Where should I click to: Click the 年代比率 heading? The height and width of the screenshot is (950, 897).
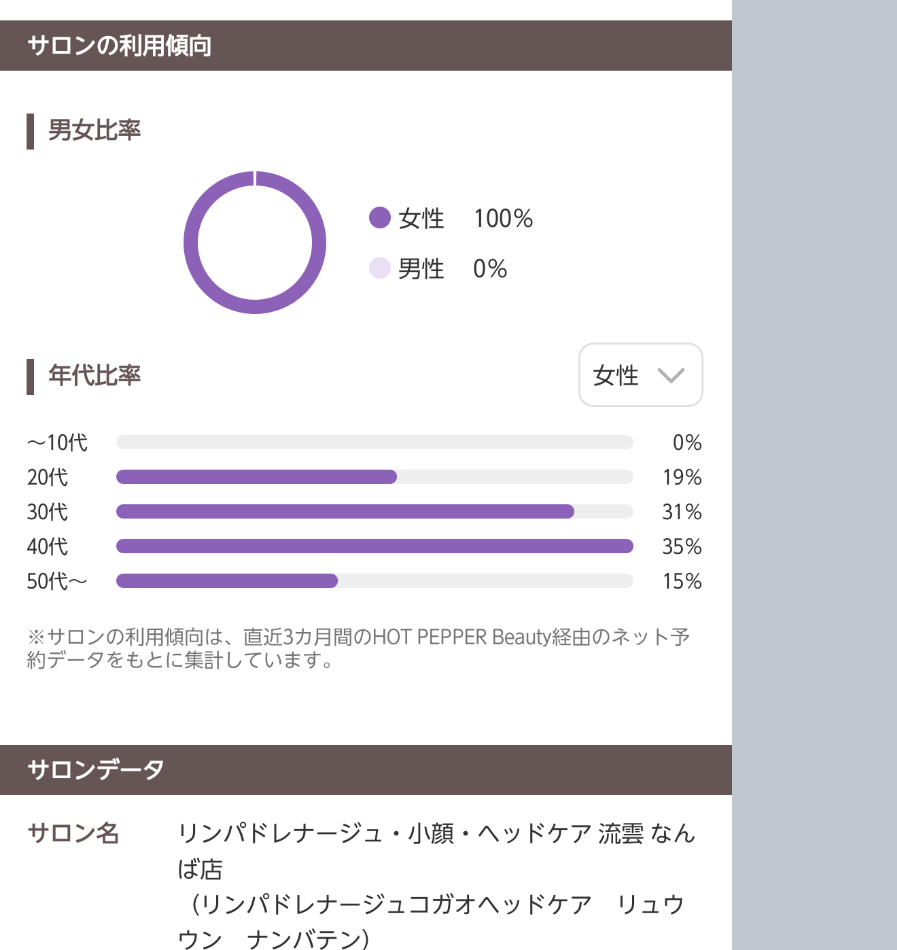94,375
